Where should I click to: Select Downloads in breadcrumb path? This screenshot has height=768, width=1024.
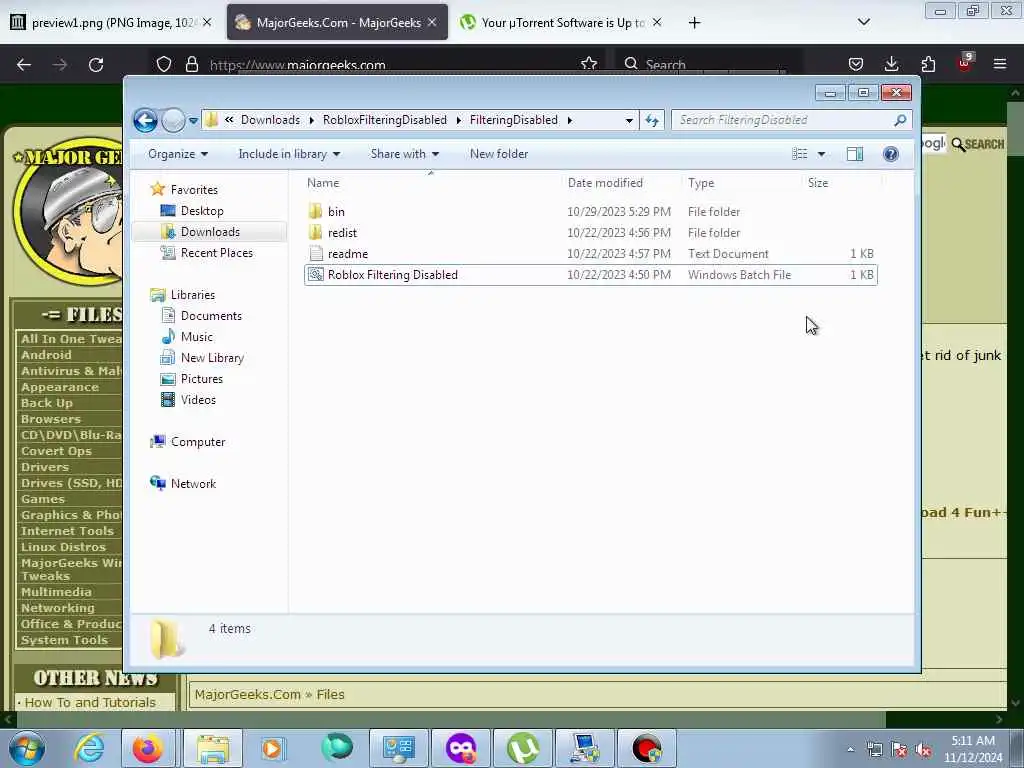(270, 120)
